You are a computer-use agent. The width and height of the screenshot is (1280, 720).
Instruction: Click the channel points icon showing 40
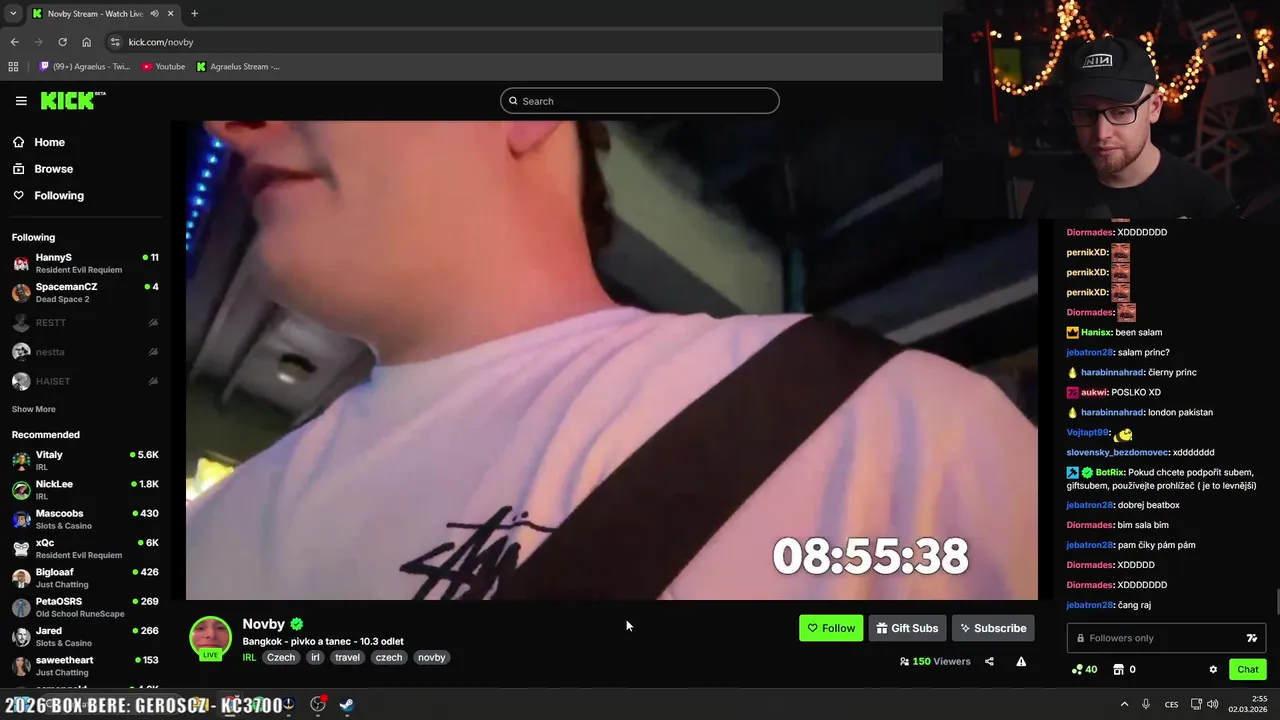(1084, 669)
